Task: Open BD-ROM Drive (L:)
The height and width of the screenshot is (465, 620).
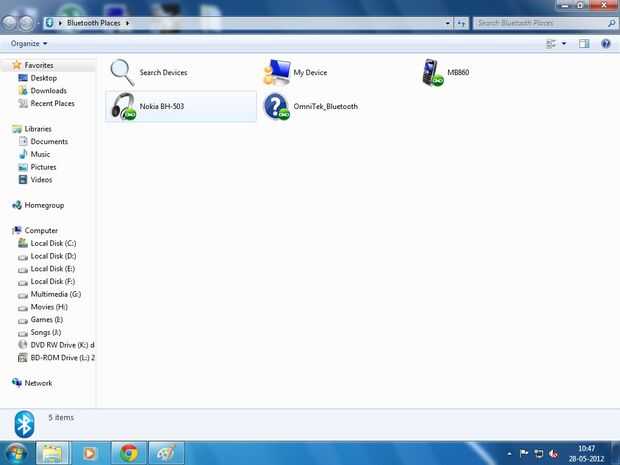Action: [x=62, y=357]
